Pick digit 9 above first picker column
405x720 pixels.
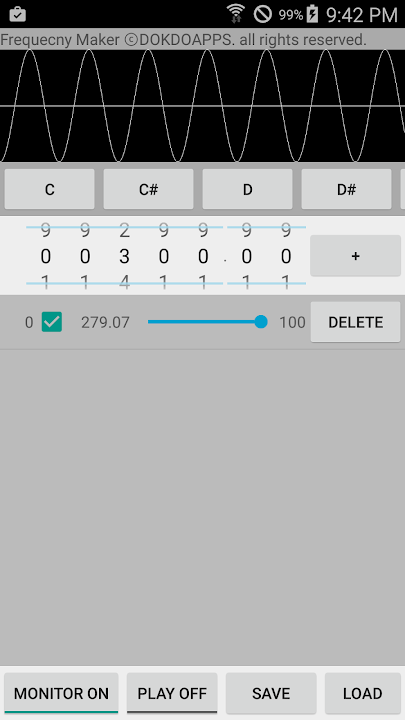click(45, 230)
